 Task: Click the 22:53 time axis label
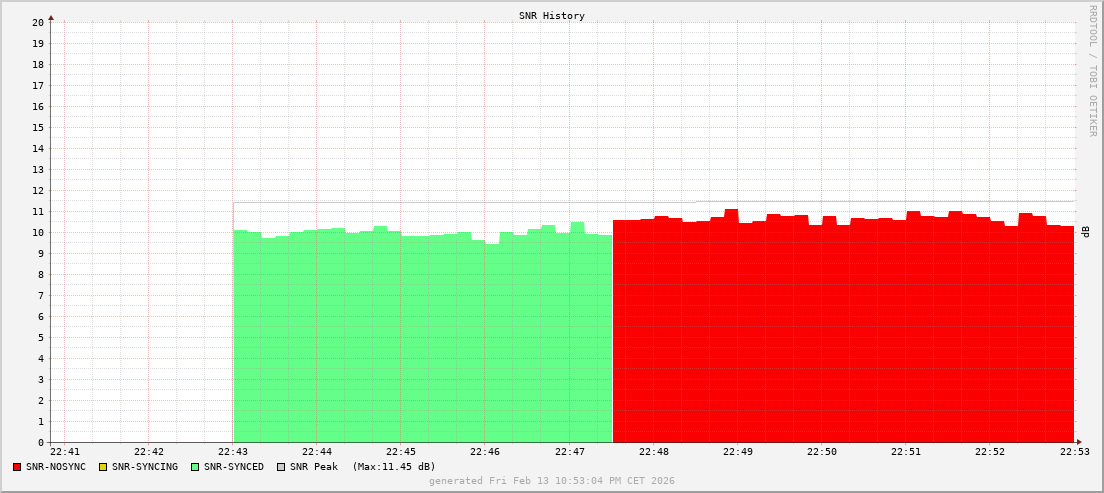tap(1073, 453)
